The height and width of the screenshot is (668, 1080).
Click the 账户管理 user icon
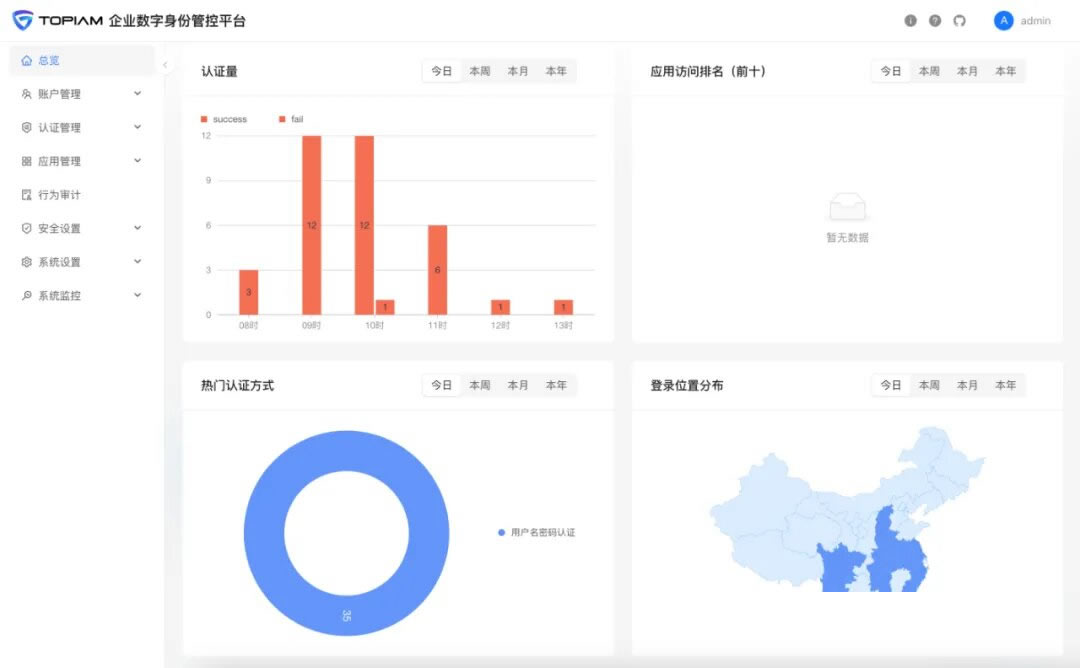(x=26, y=94)
